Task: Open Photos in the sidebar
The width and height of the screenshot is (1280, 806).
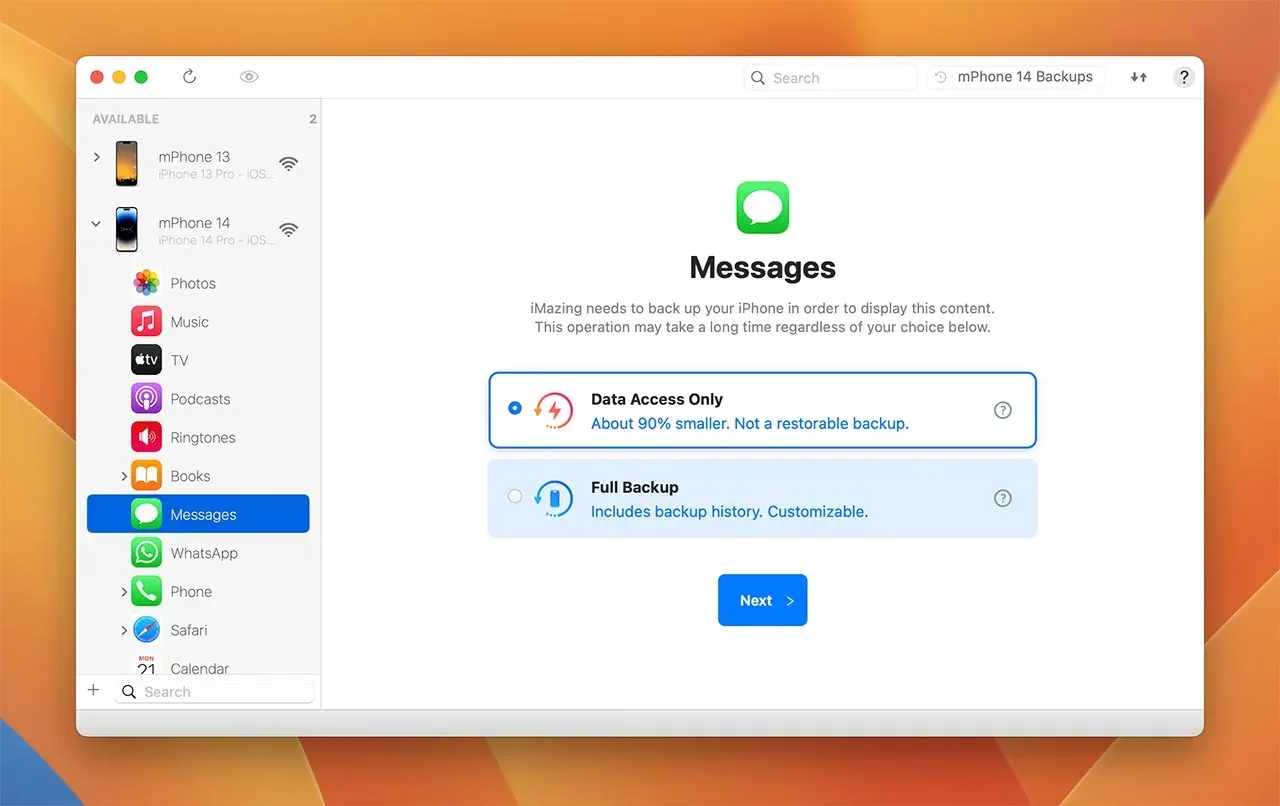Action: pos(192,283)
